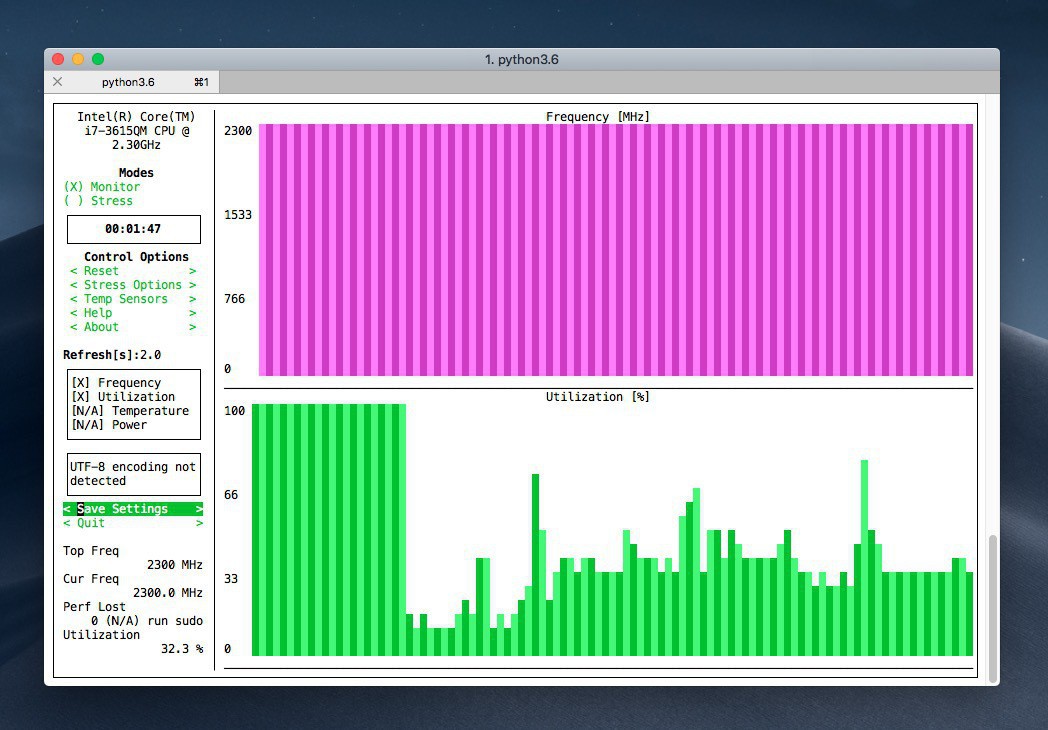Image resolution: width=1048 pixels, height=730 pixels.
Task: Click the terminal's vertical scrollbar handle
Action: [x=992, y=607]
